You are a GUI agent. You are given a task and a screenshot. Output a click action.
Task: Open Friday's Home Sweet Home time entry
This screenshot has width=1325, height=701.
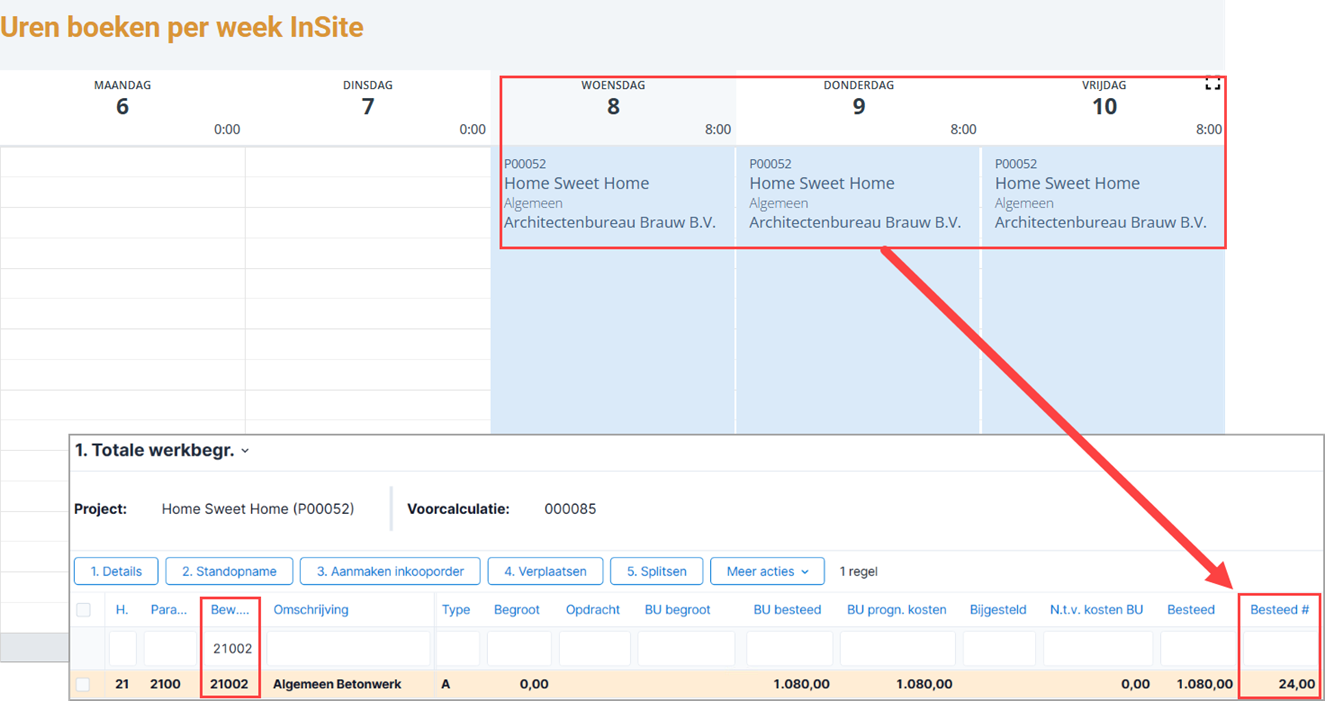click(x=1102, y=194)
